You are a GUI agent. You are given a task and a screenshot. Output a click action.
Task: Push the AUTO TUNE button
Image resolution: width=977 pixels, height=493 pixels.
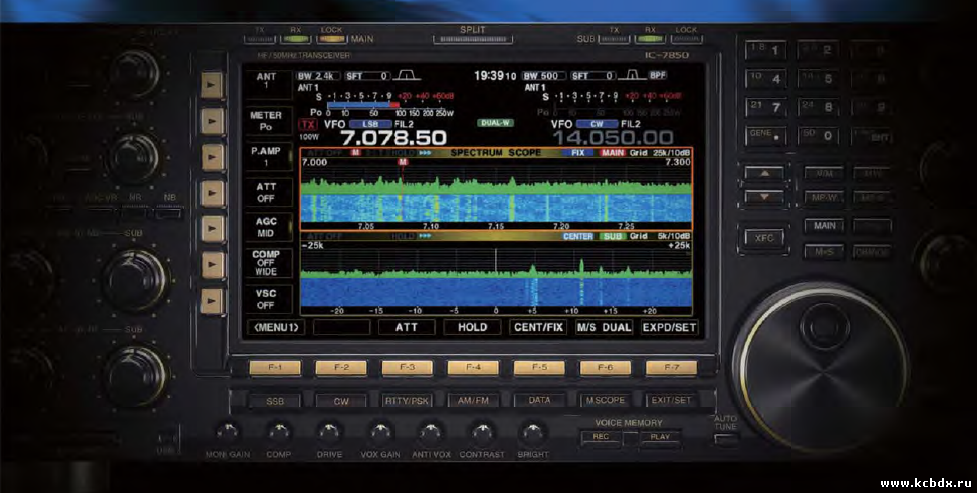726,439
